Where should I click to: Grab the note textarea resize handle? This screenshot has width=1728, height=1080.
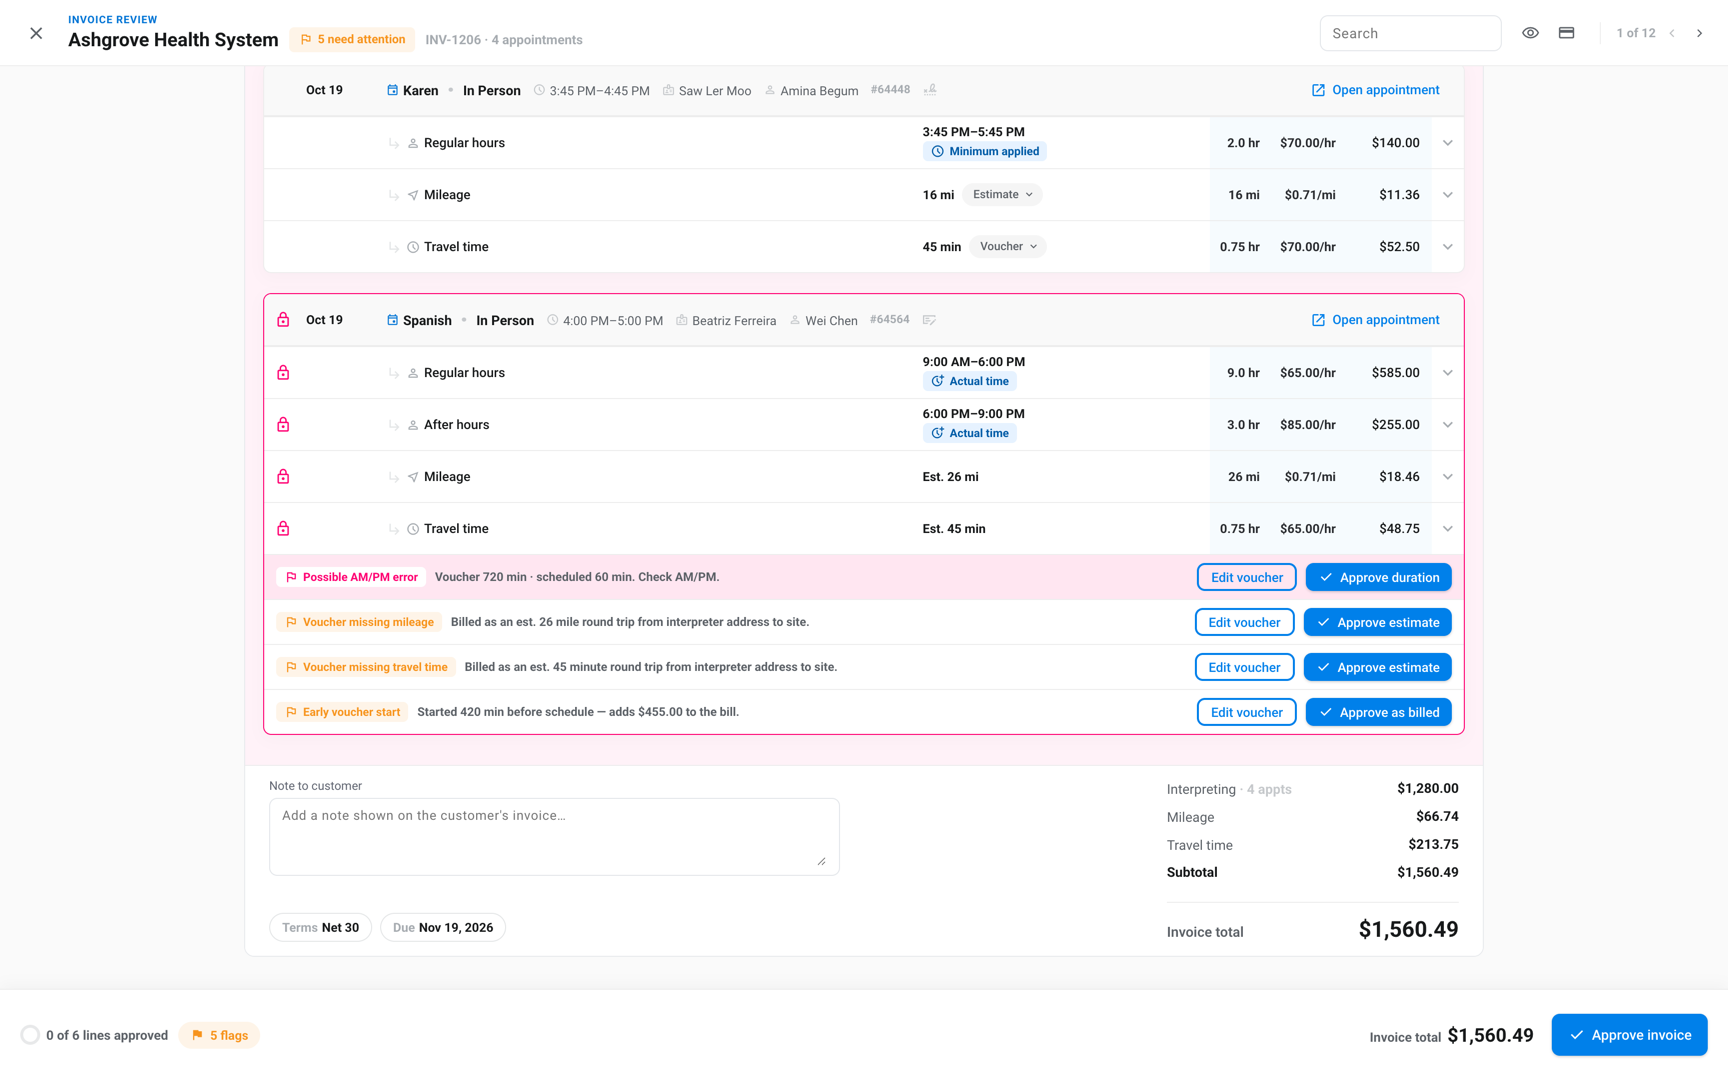tap(822, 861)
